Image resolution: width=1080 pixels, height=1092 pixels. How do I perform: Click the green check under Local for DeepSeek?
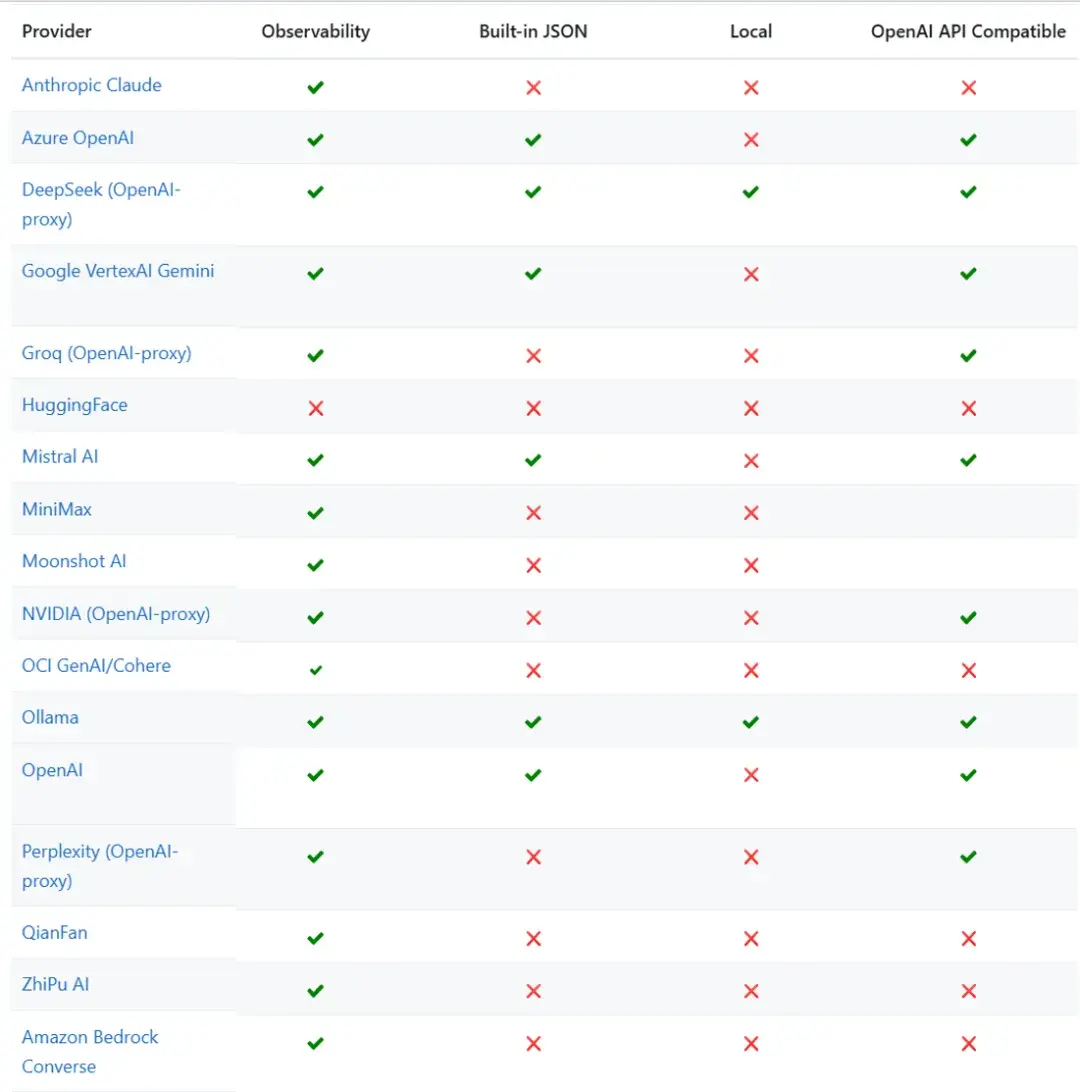coord(751,192)
